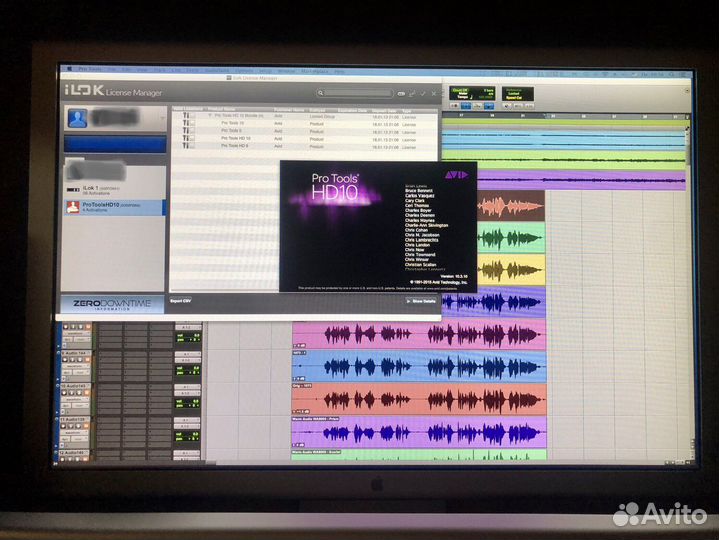Select the iLok 1 device in sidebar

pos(115,190)
